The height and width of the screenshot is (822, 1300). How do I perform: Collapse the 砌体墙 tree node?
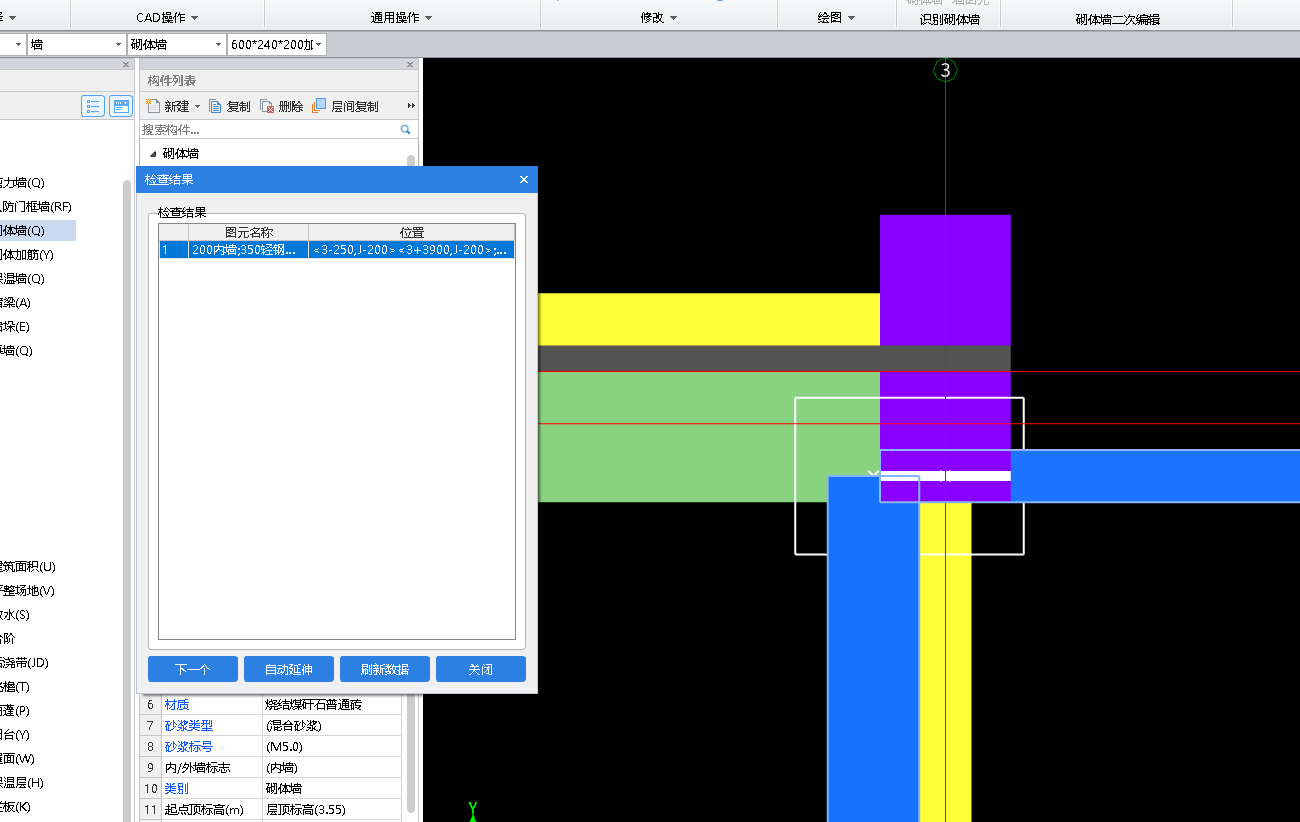coord(153,154)
